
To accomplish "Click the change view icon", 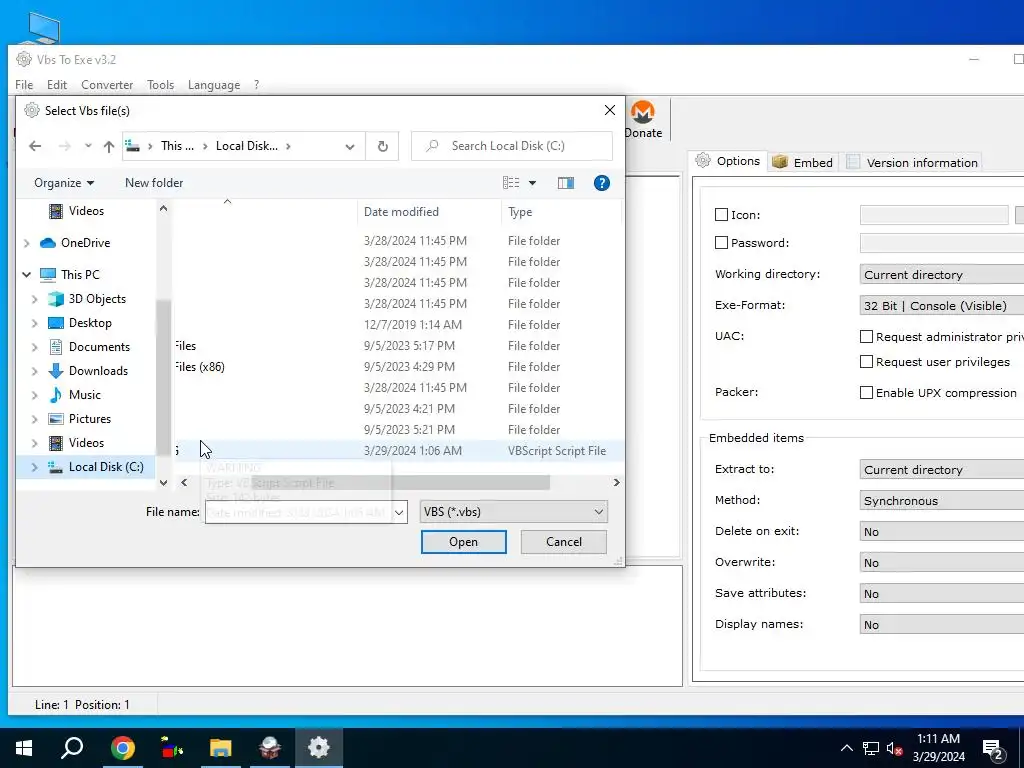I will tap(511, 183).
